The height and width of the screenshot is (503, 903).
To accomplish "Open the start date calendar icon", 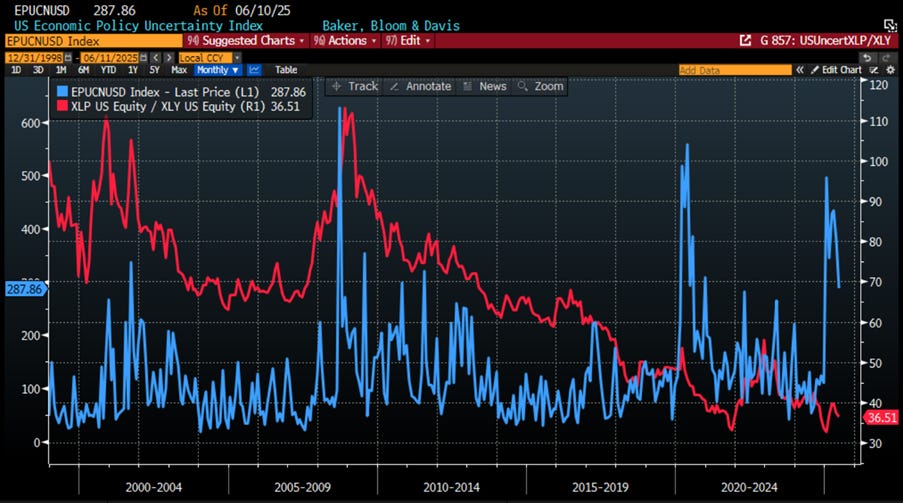I will point(68,58).
